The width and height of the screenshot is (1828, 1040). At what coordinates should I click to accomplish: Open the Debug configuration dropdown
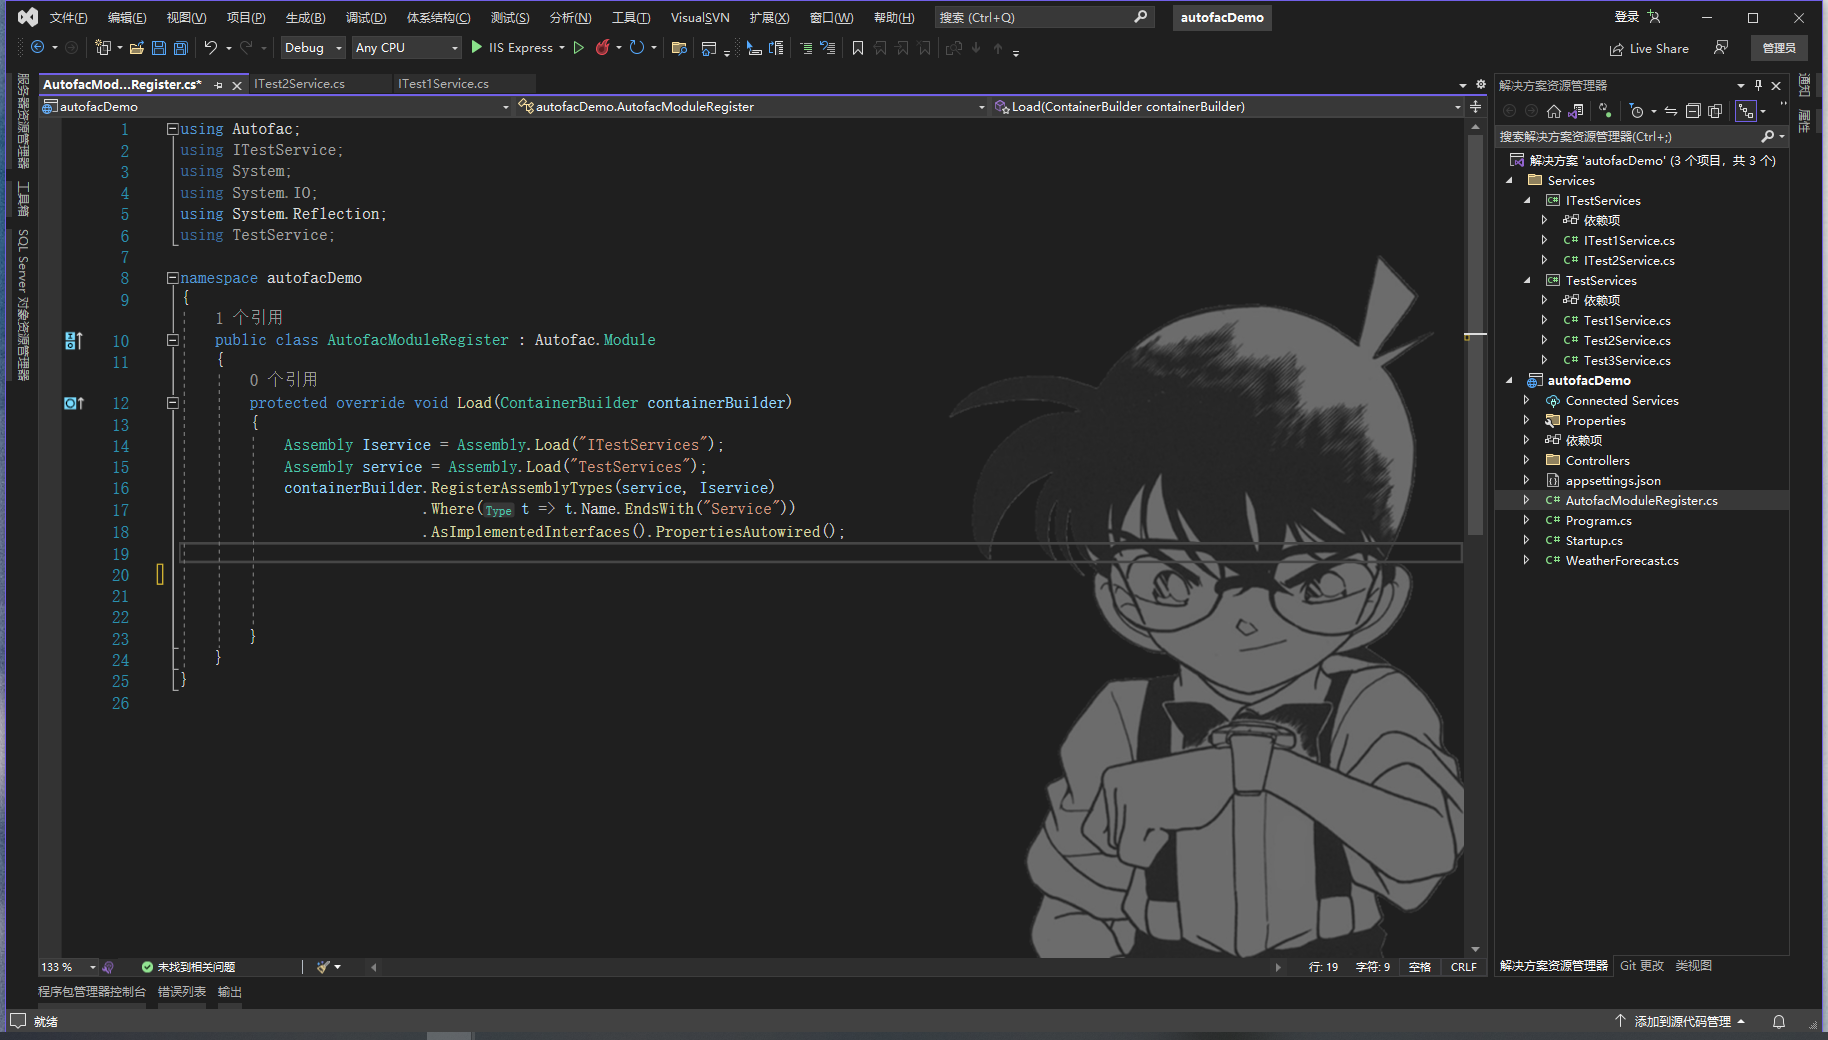pyautogui.click(x=312, y=47)
